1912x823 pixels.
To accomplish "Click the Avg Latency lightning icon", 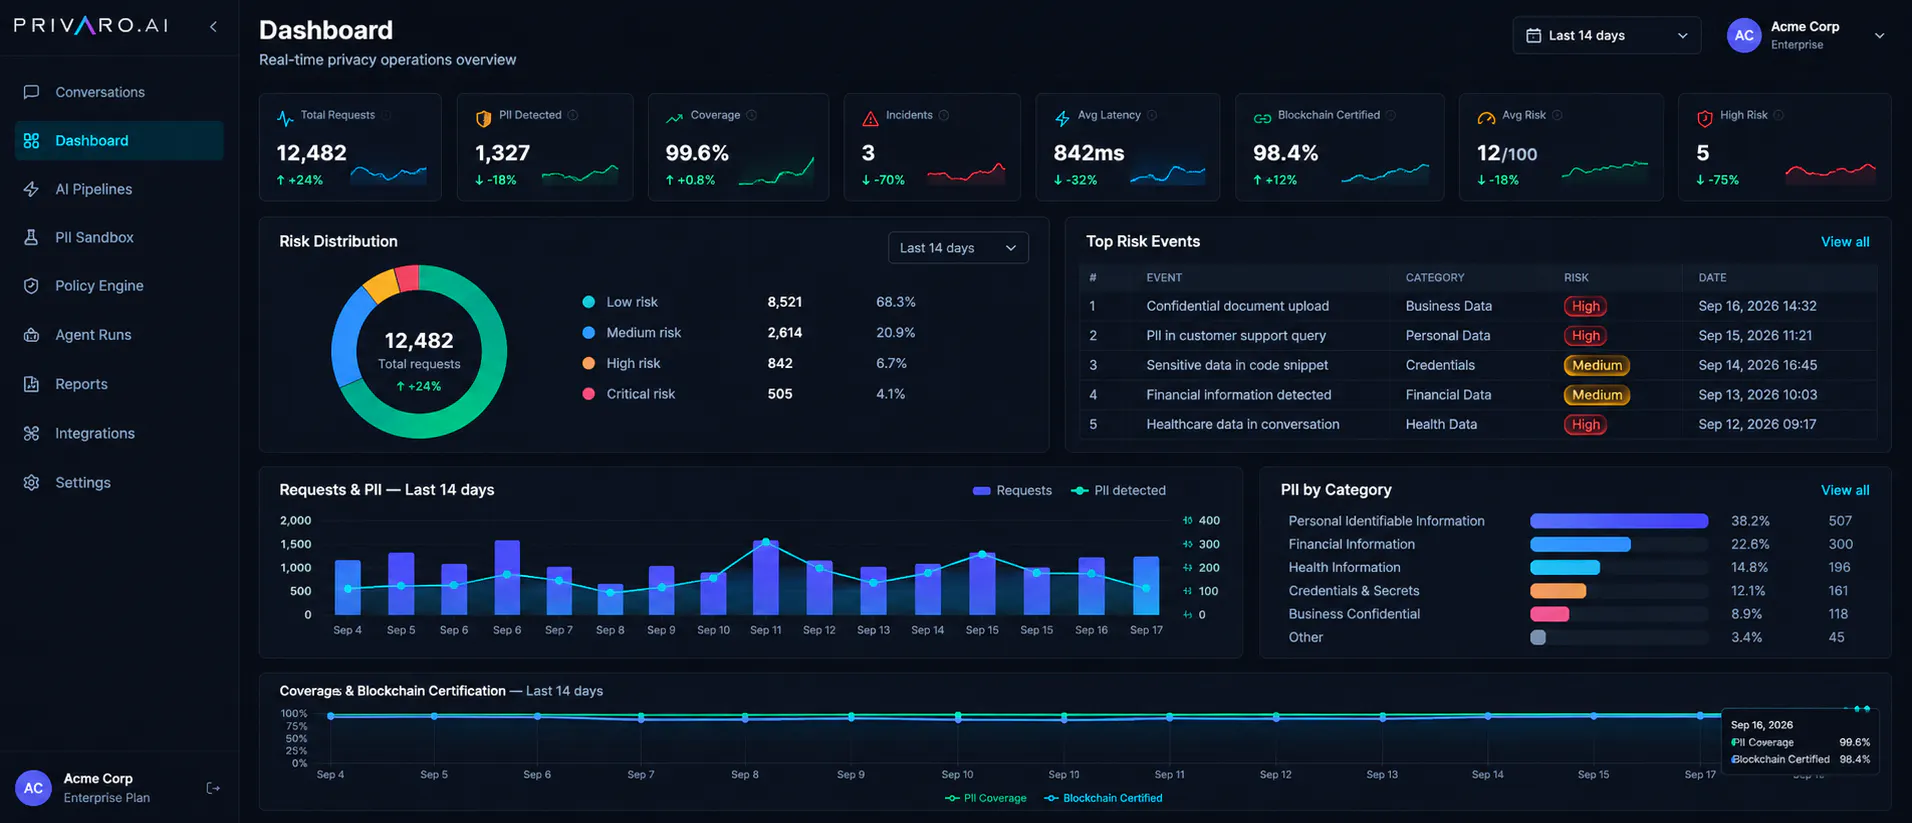I will point(1062,118).
